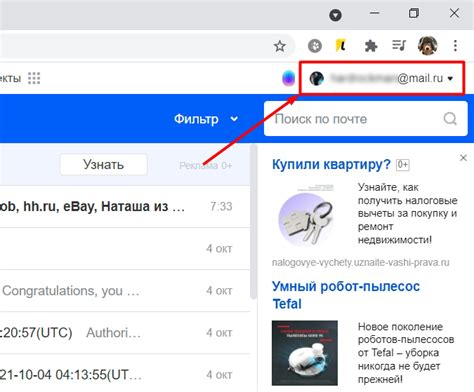The image size is (474, 392).
Task: Open the Chrome three-dot menu
Action: point(455,46)
